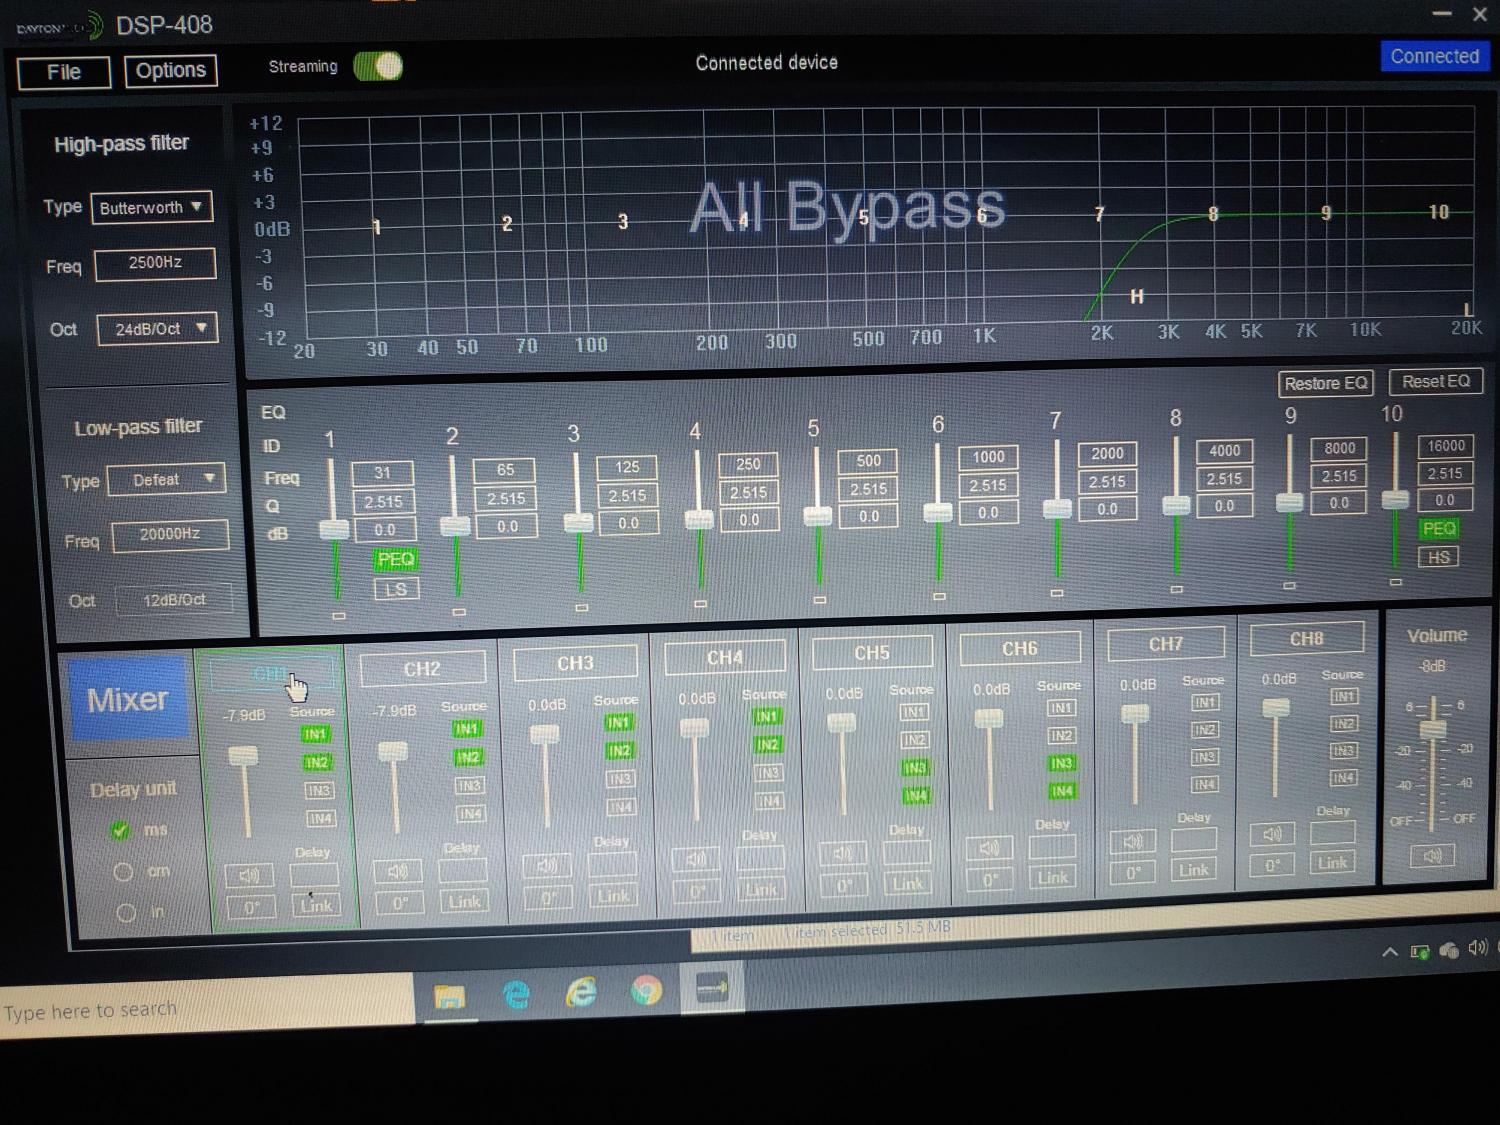The height and width of the screenshot is (1125, 1500).
Task: Toggle IN3 source for CH5
Action: pos(914,768)
